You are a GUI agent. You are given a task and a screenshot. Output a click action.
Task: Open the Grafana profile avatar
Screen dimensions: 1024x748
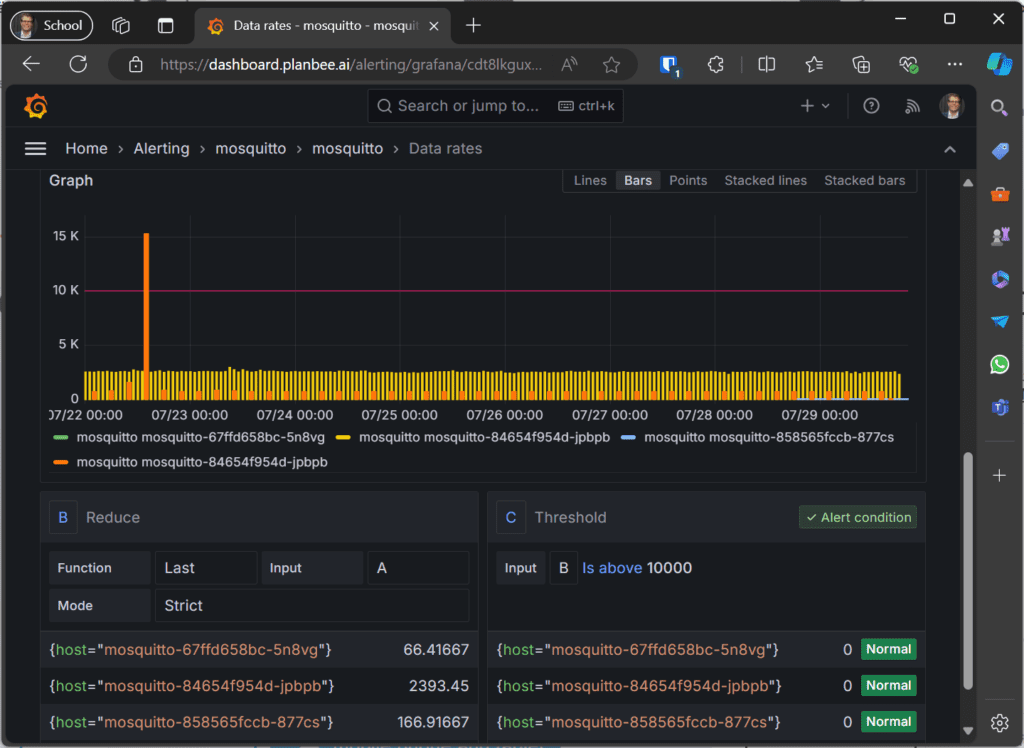pyautogui.click(x=951, y=106)
